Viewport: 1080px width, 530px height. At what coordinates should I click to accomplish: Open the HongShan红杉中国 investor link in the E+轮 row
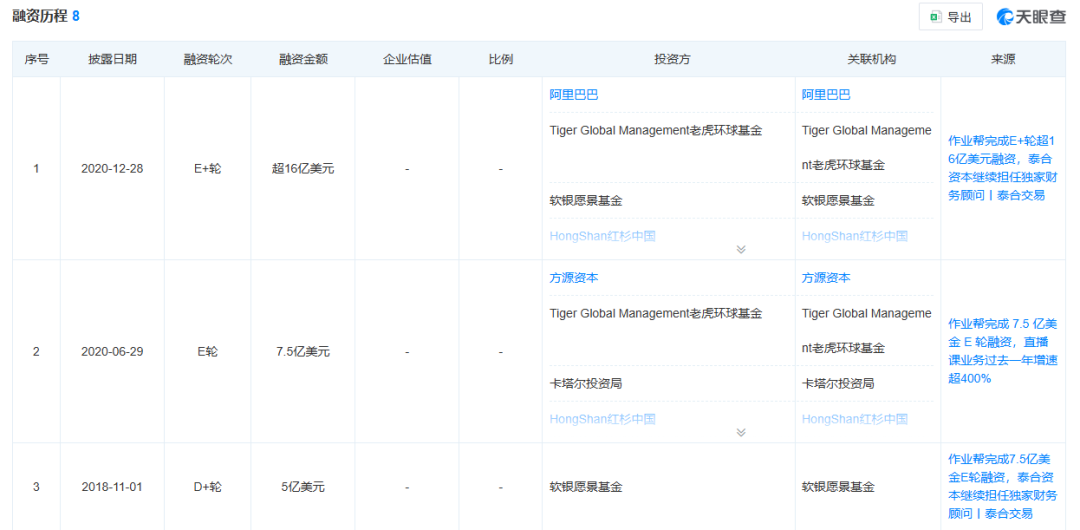coord(602,236)
